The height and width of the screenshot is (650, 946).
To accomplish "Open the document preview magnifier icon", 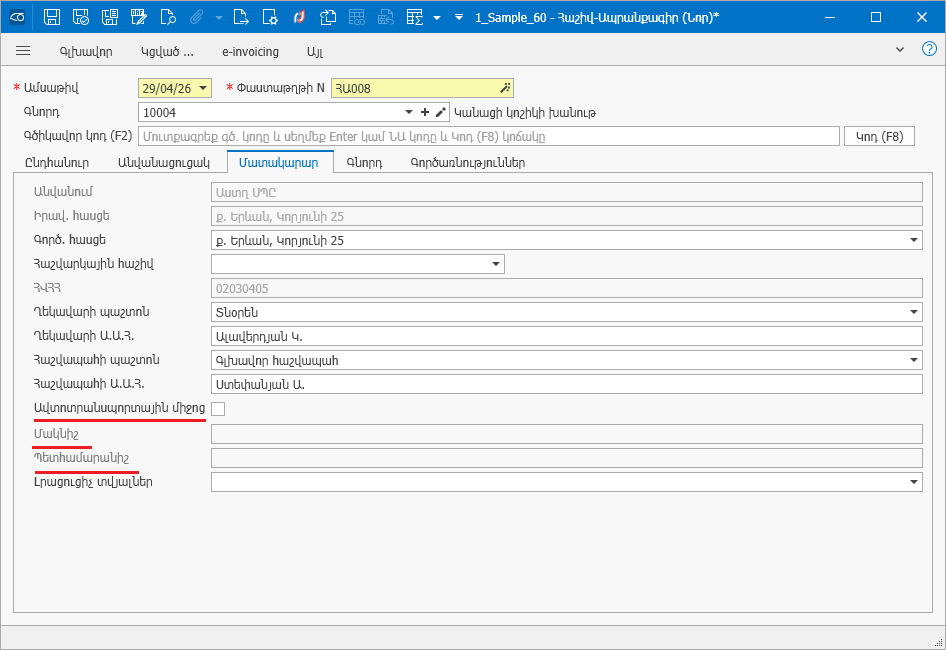I will pos(168,17).
